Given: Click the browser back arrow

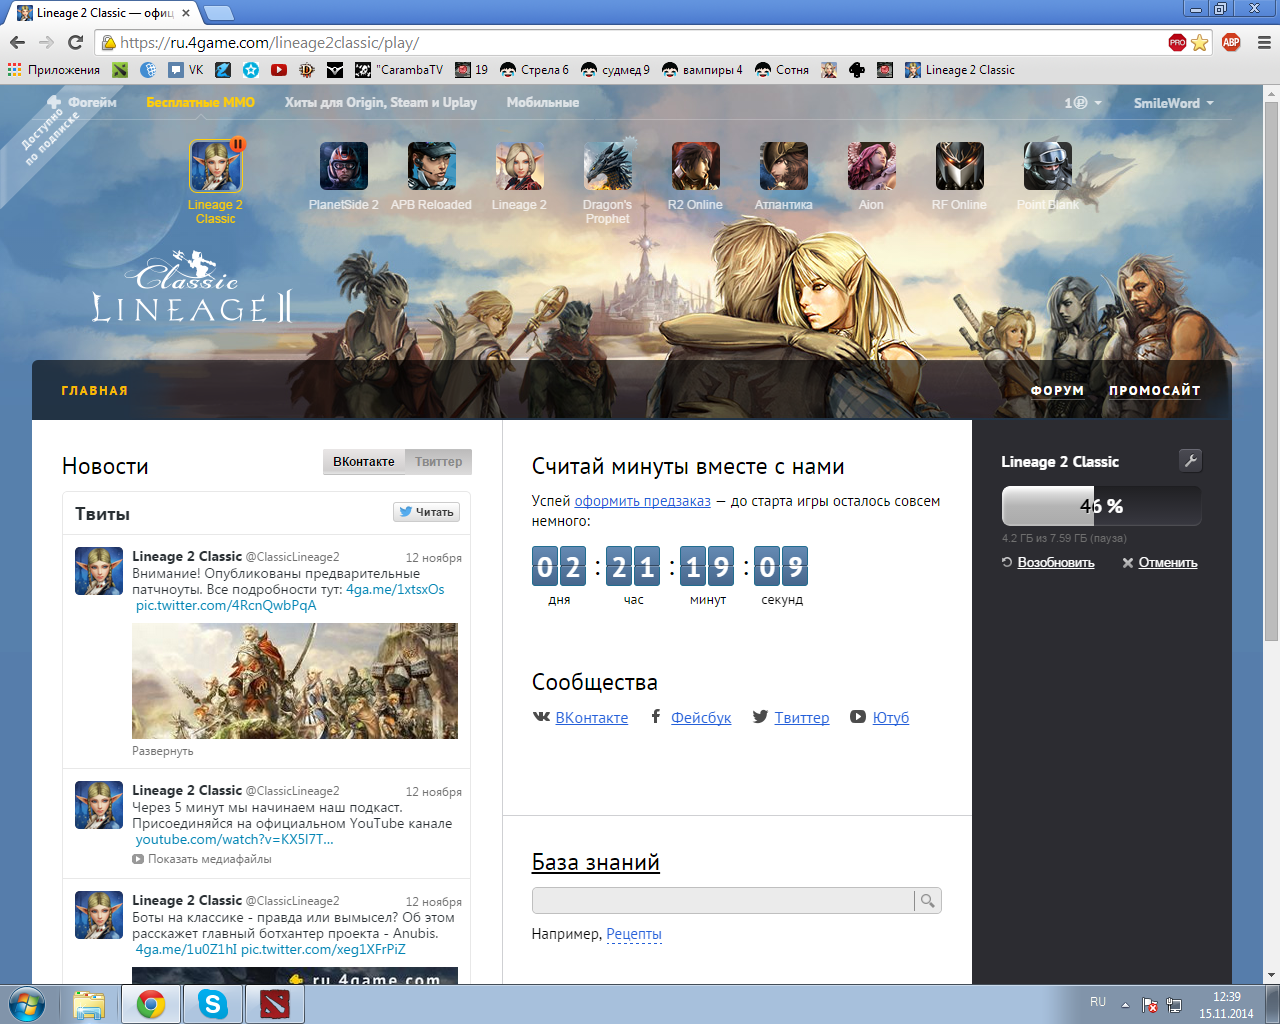Looking at the screenshot, I should pyautogui.click(x=17, y=42).
